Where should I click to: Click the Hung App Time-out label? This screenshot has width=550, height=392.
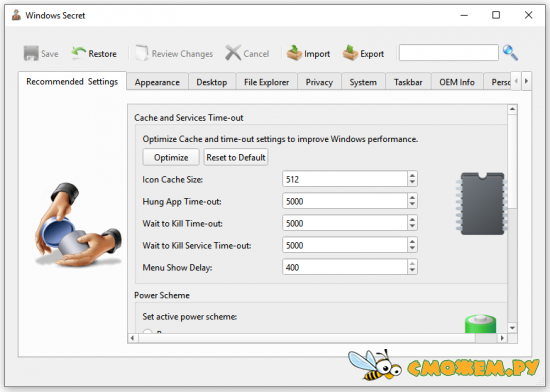click(x=182, y=202)
